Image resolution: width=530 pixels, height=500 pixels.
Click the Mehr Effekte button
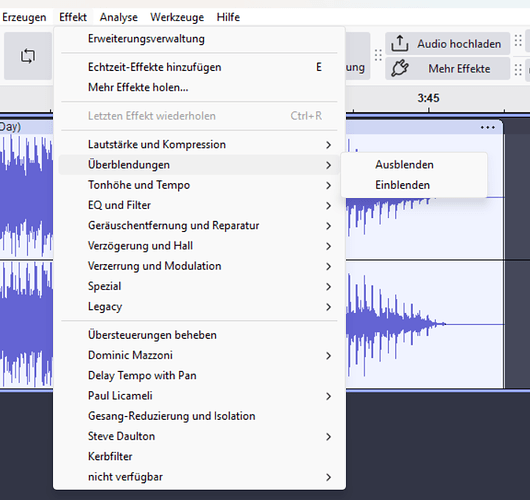pos(448,69)
